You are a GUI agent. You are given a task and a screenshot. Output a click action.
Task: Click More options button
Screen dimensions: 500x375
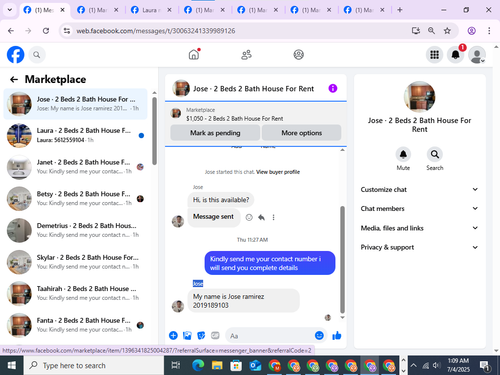pyautogui.click(x=302, y=133)
